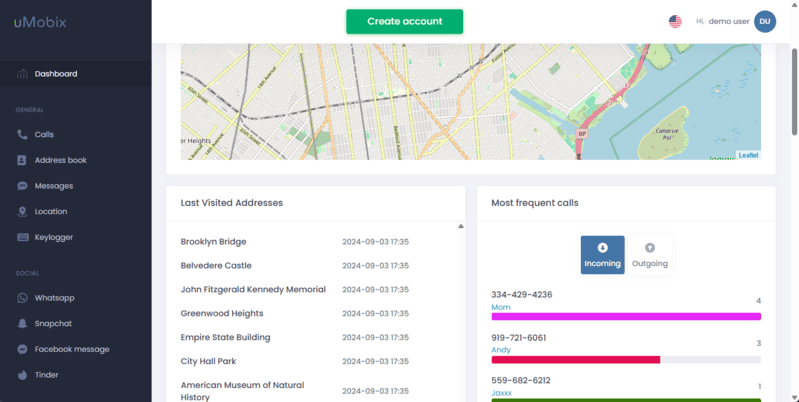This screenshot has width=799, height=402.
Task: Click the addresses list scroll-up arrow
Action: tap(461, 226)
